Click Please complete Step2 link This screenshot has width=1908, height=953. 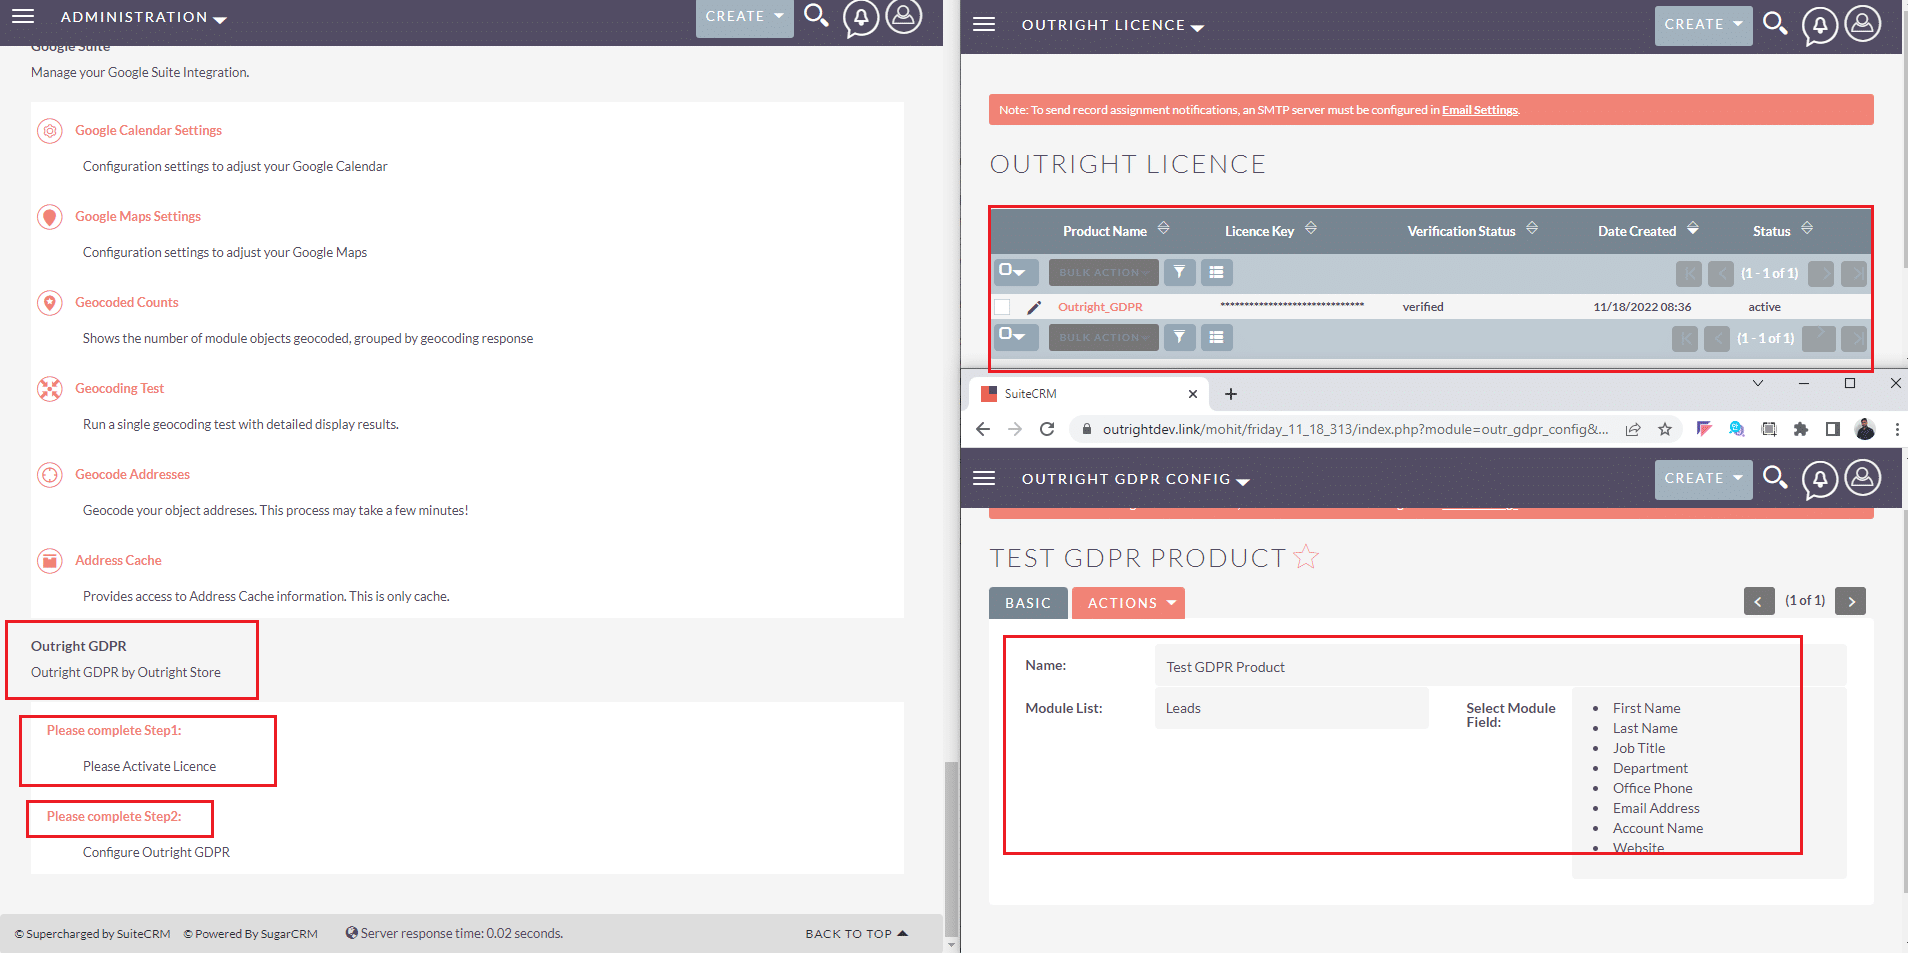pos(114,816)
